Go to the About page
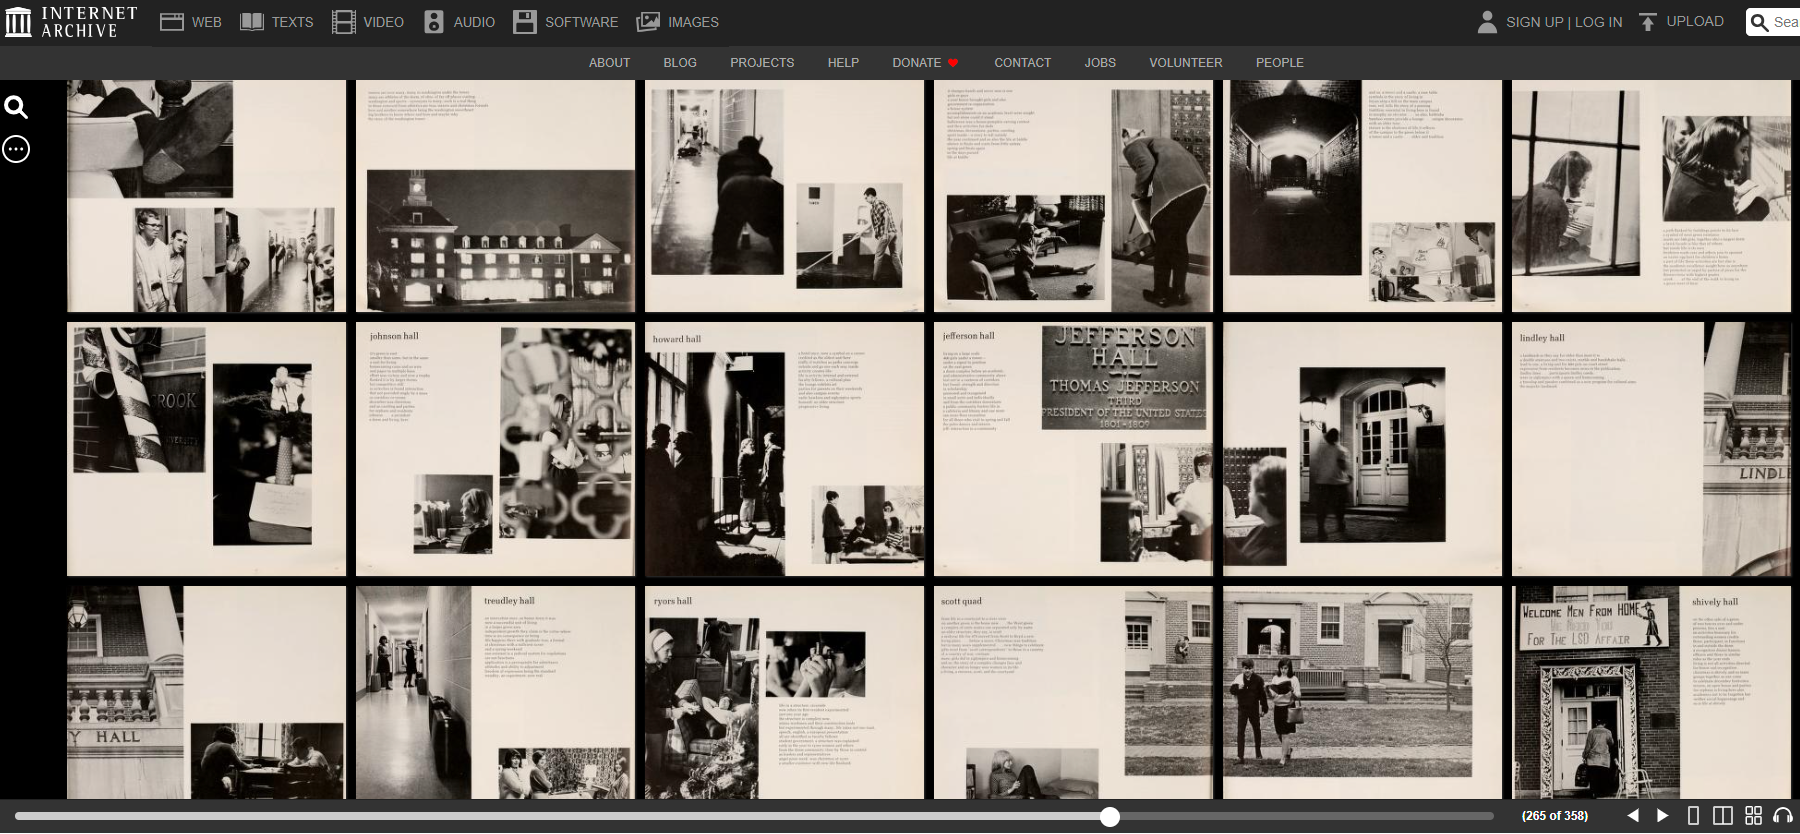Viewport: 1800px width, 834px height. (x=609, y=62)
